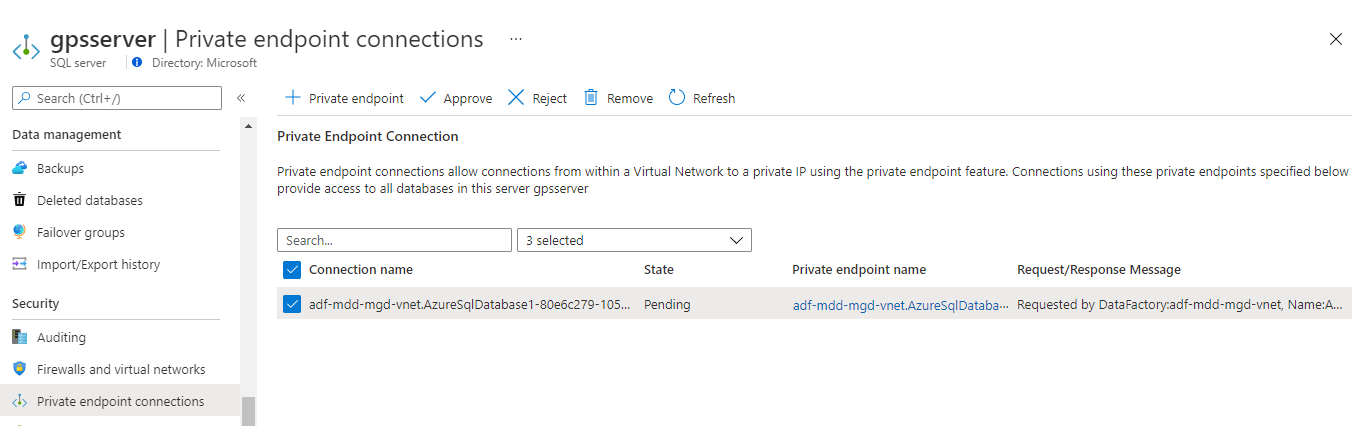Click the Requested by DataFactory message cell
Image resolution: width=1362 pixels, height=426 pixels.
tap(1180, 304)
